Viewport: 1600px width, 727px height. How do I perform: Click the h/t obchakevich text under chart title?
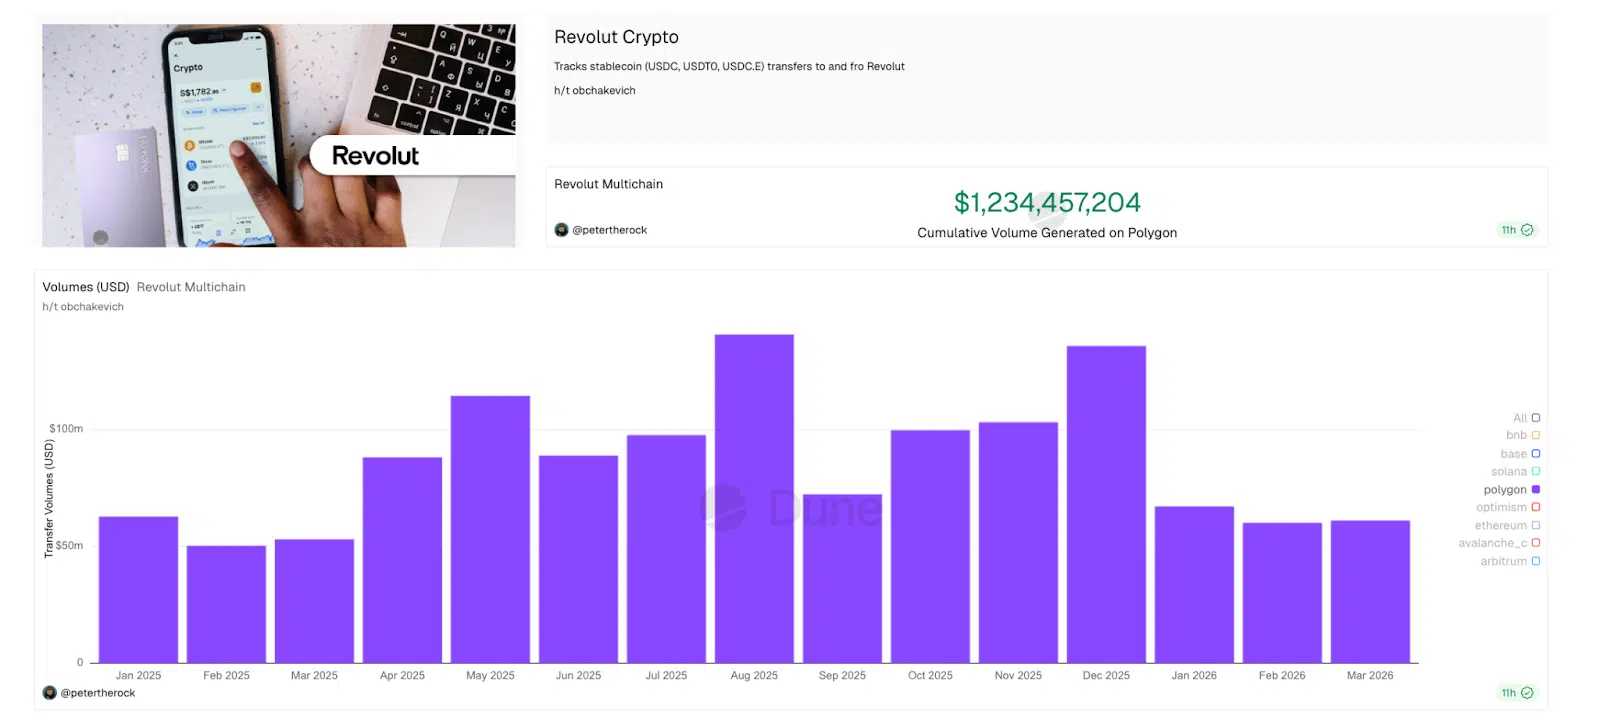[83, 307]
